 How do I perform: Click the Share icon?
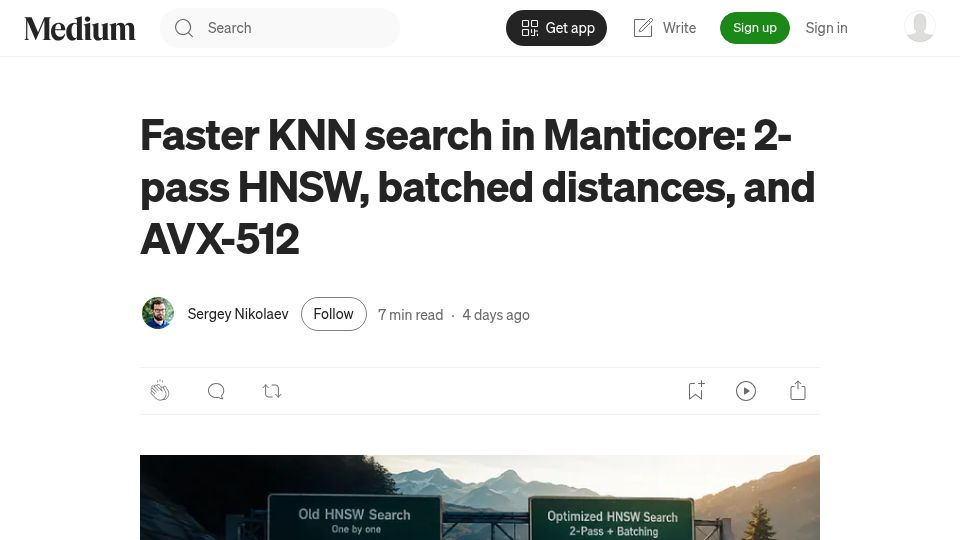point(798,391)
